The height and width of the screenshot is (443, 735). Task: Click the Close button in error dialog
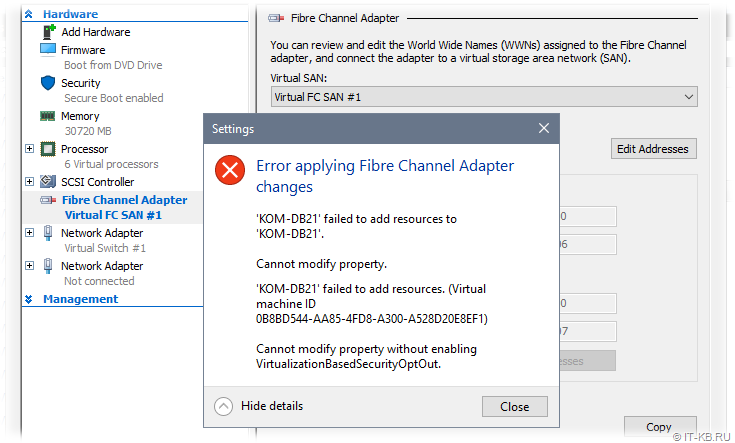514,406
